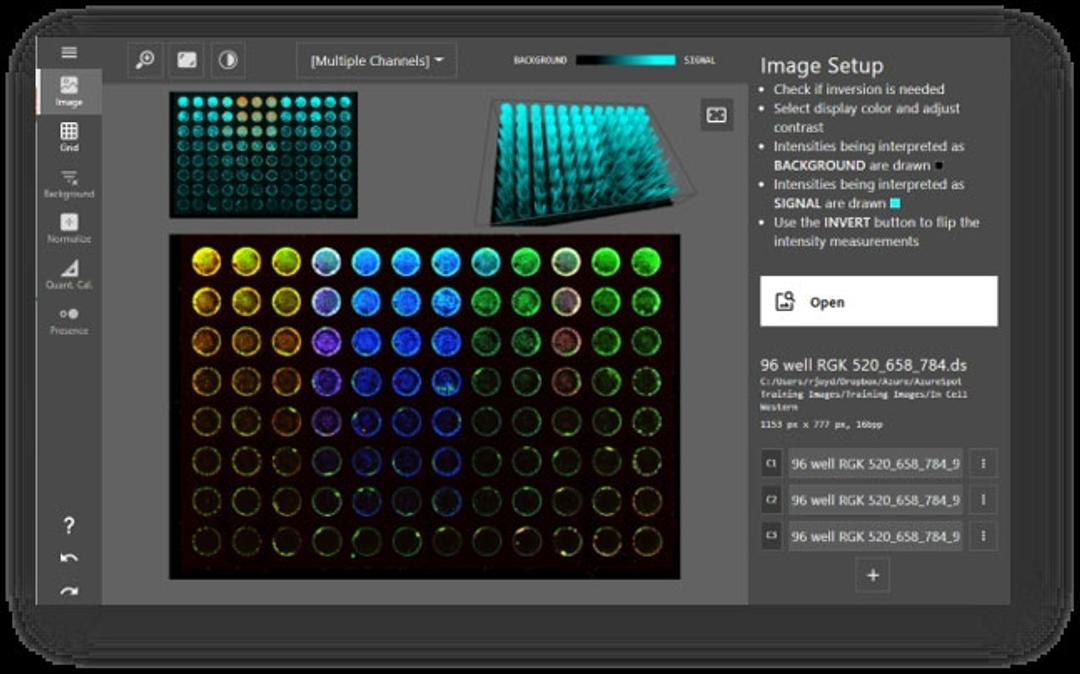Screen dimensions: 1080x674
Task: Click the help question mark icon
Action: tap(69, 526)
